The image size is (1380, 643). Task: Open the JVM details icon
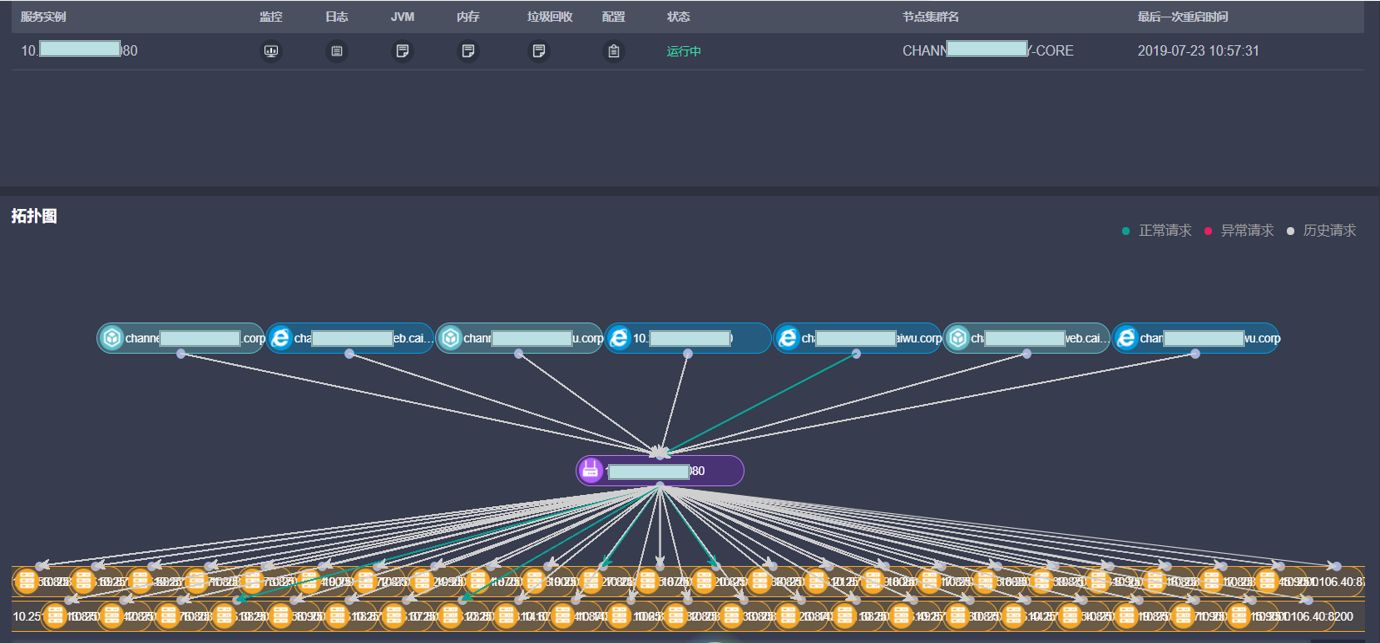[x=402, y=51]
